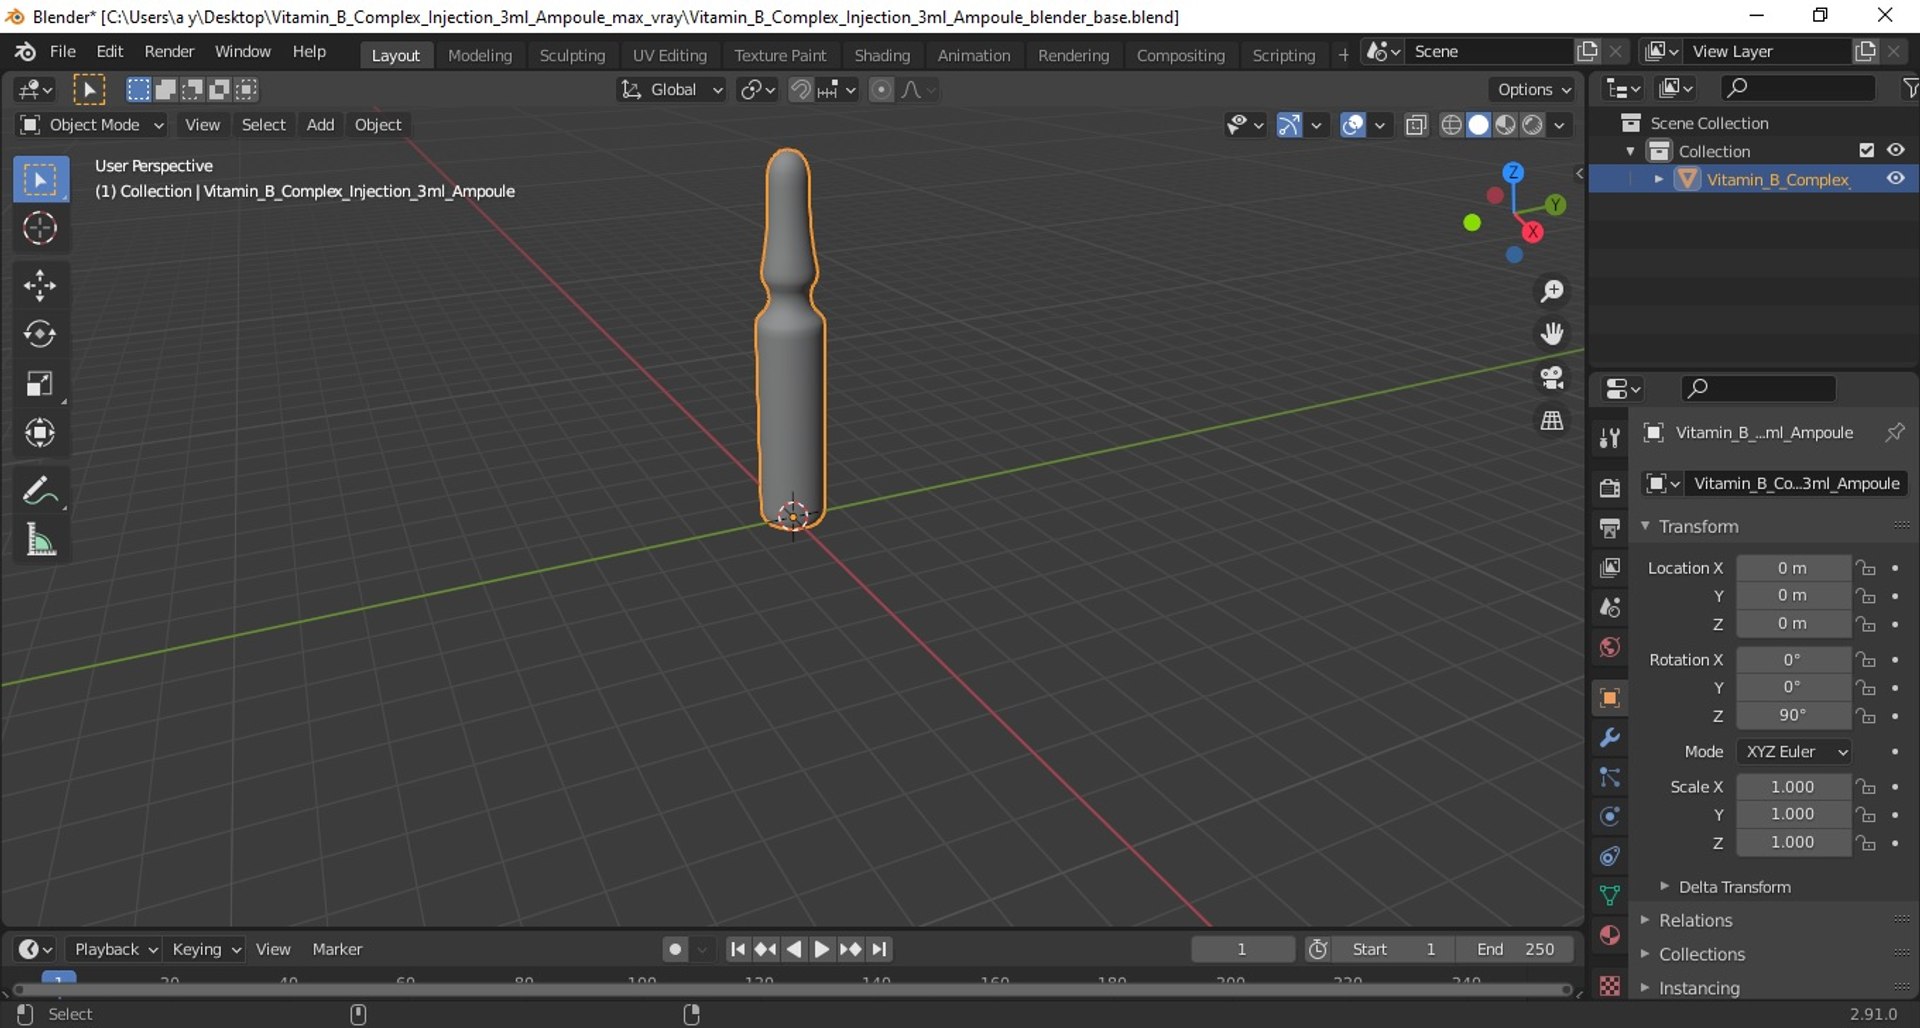The height and width of the screenshot is (1028, 1920).
Task: Switch orthographic/perspective grid icon
Action: [x=1552, y=420]
